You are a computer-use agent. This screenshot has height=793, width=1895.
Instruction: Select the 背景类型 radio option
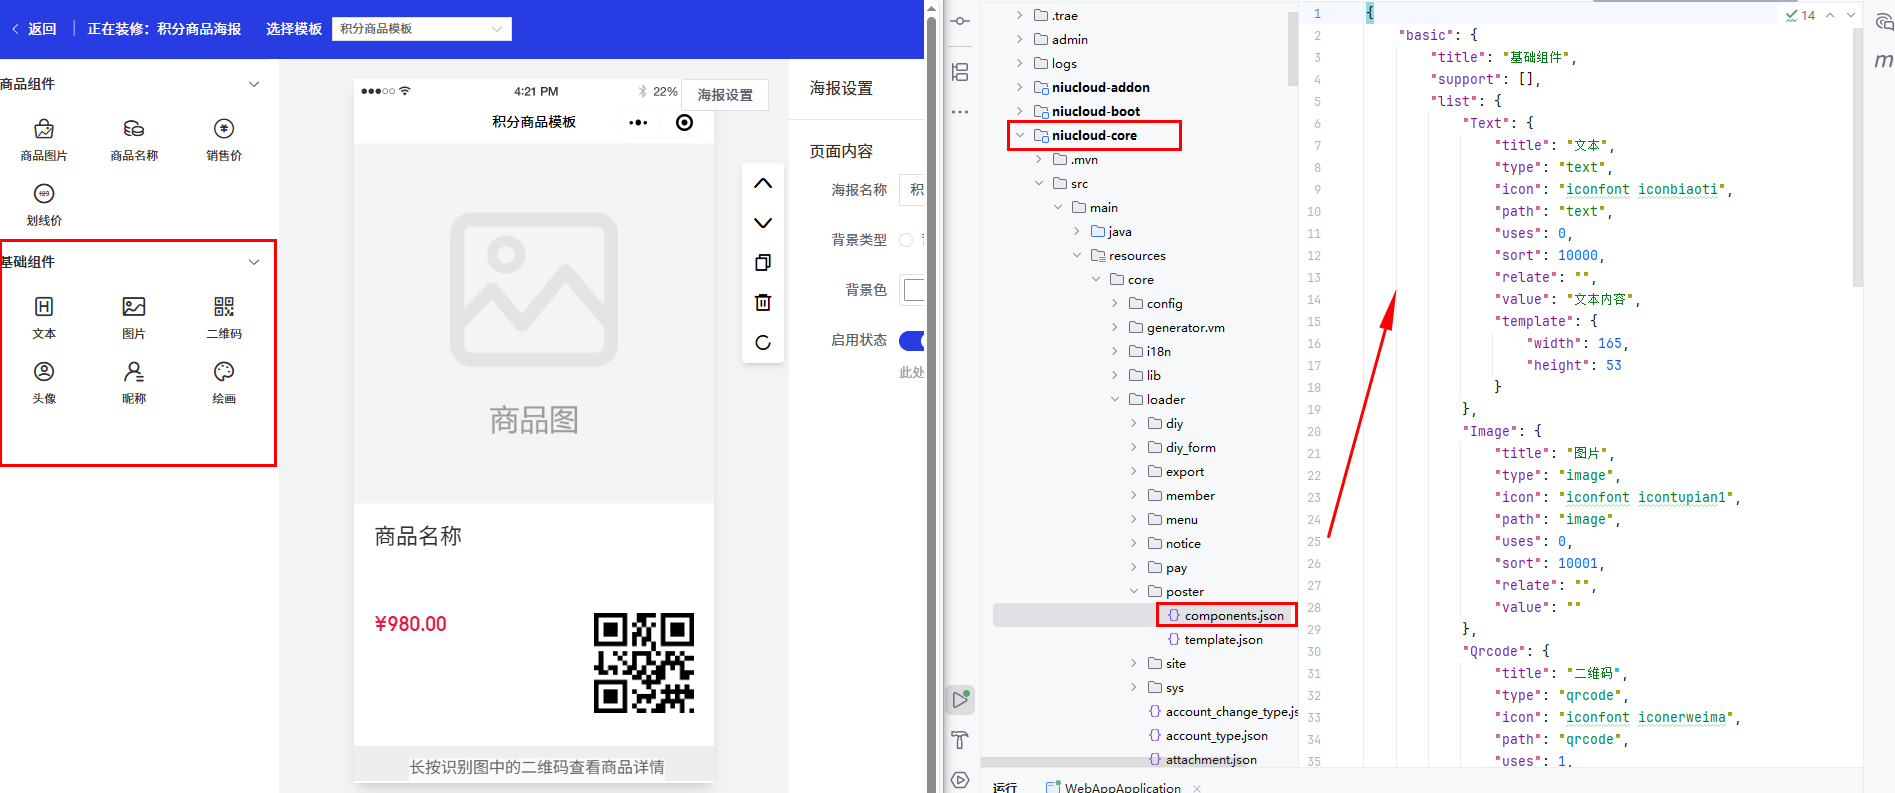(x=906, y=240)
